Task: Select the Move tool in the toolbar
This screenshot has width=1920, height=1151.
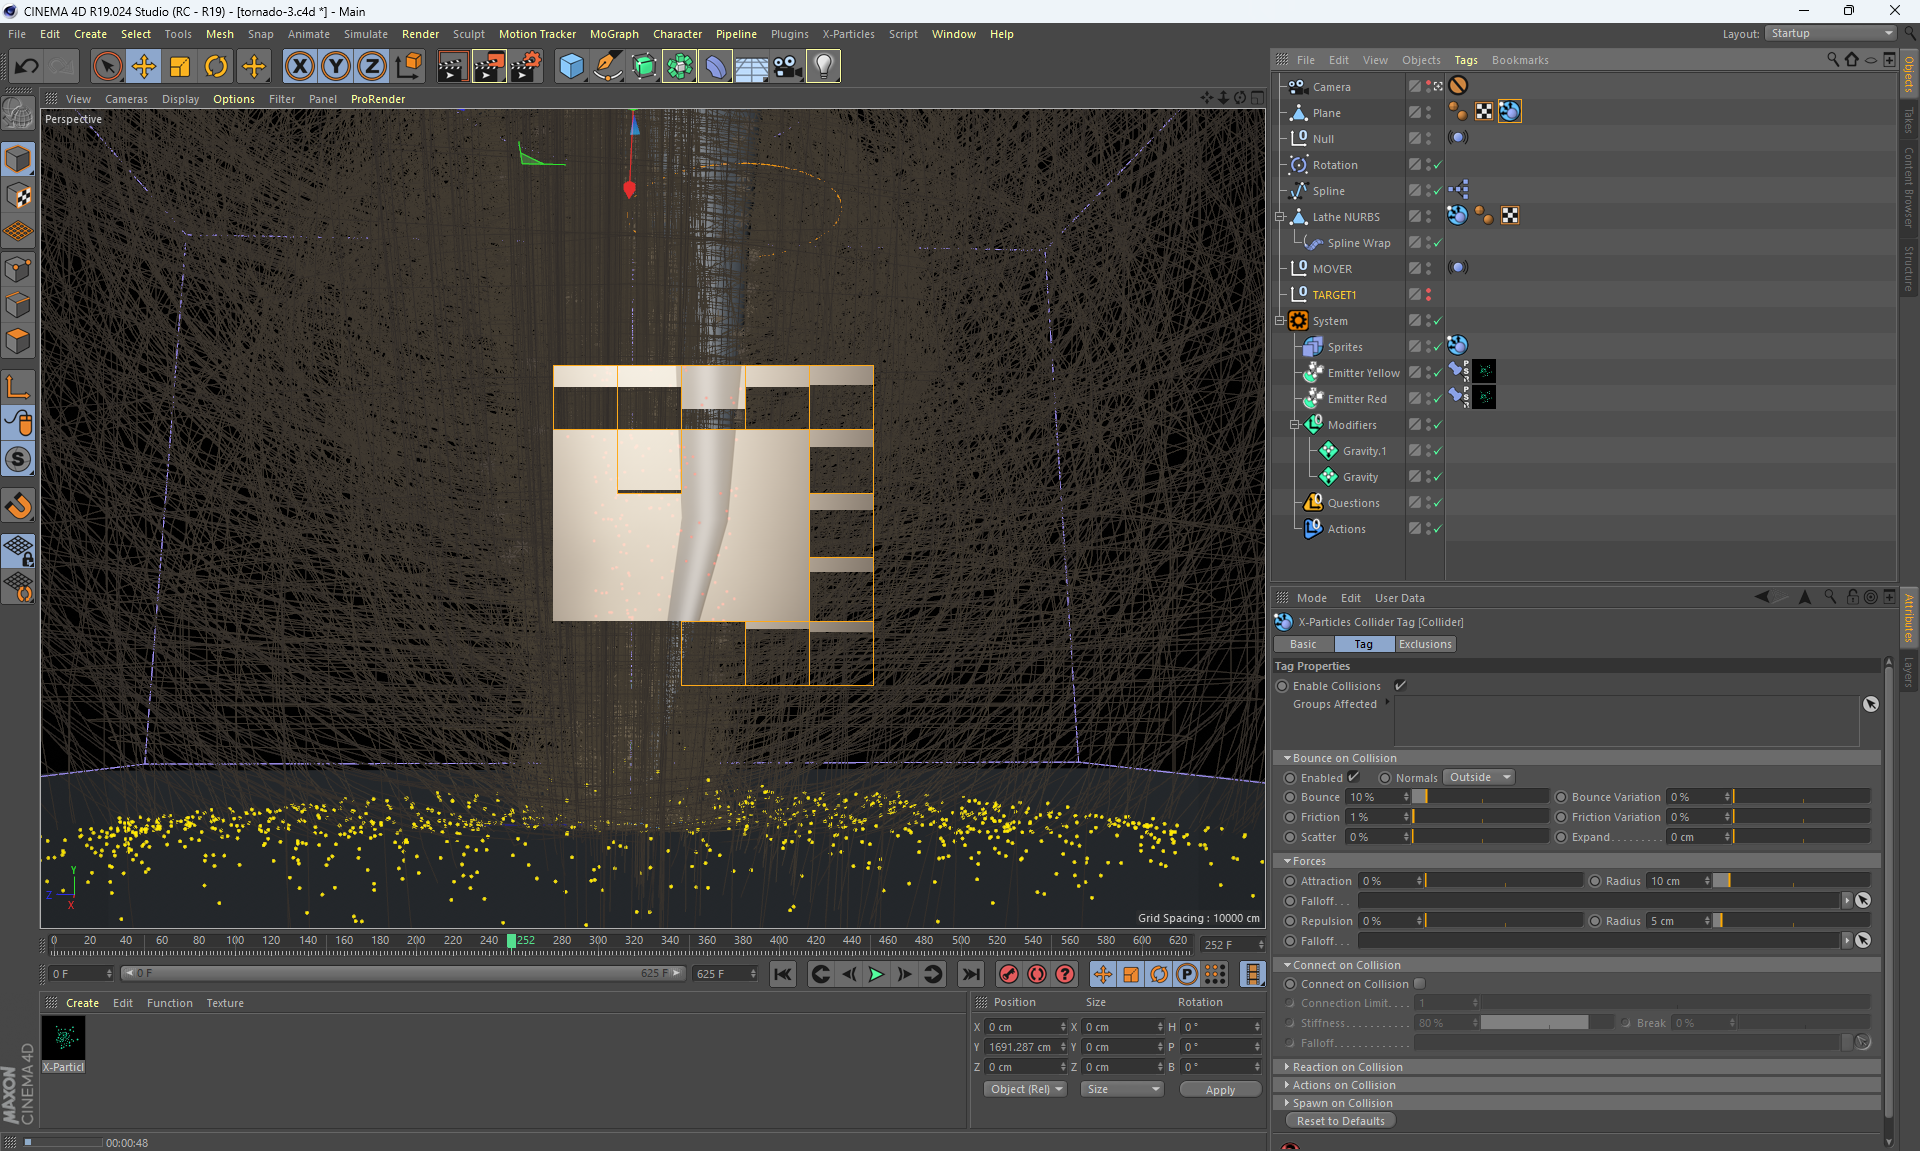Action: pyautogui.click(x=144, y=67)
